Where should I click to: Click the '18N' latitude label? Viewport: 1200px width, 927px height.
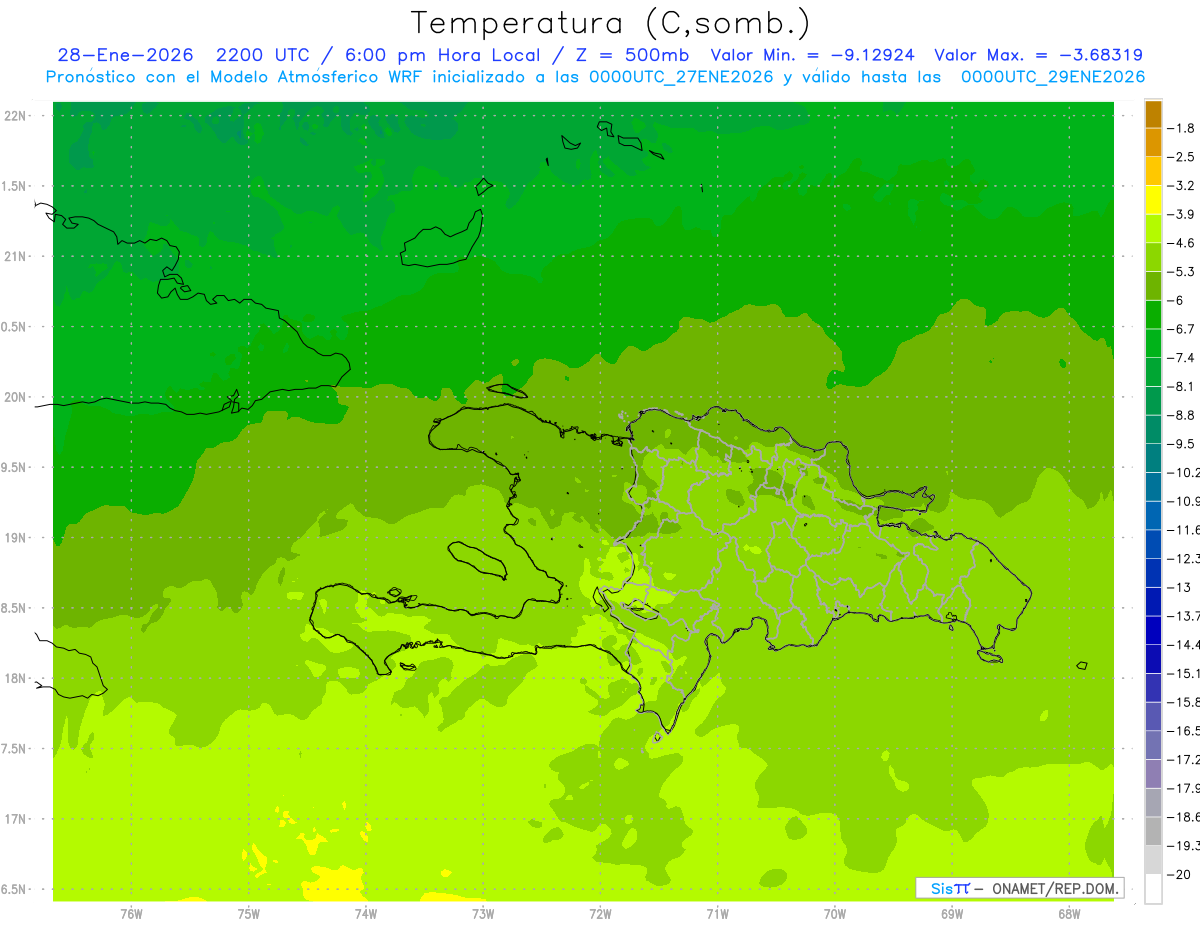tap(15, 678)
